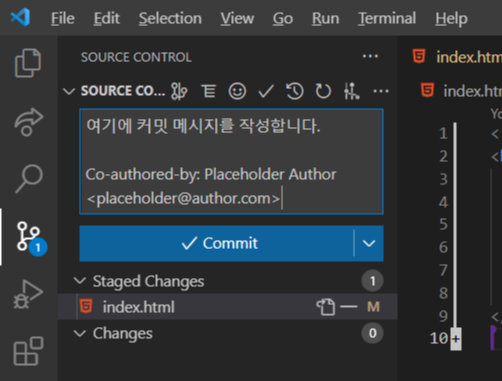Collapse the SOURCE CO... repository section
Image resolution: width=502 pixels, height=381 pixels.
pos(69,91)
